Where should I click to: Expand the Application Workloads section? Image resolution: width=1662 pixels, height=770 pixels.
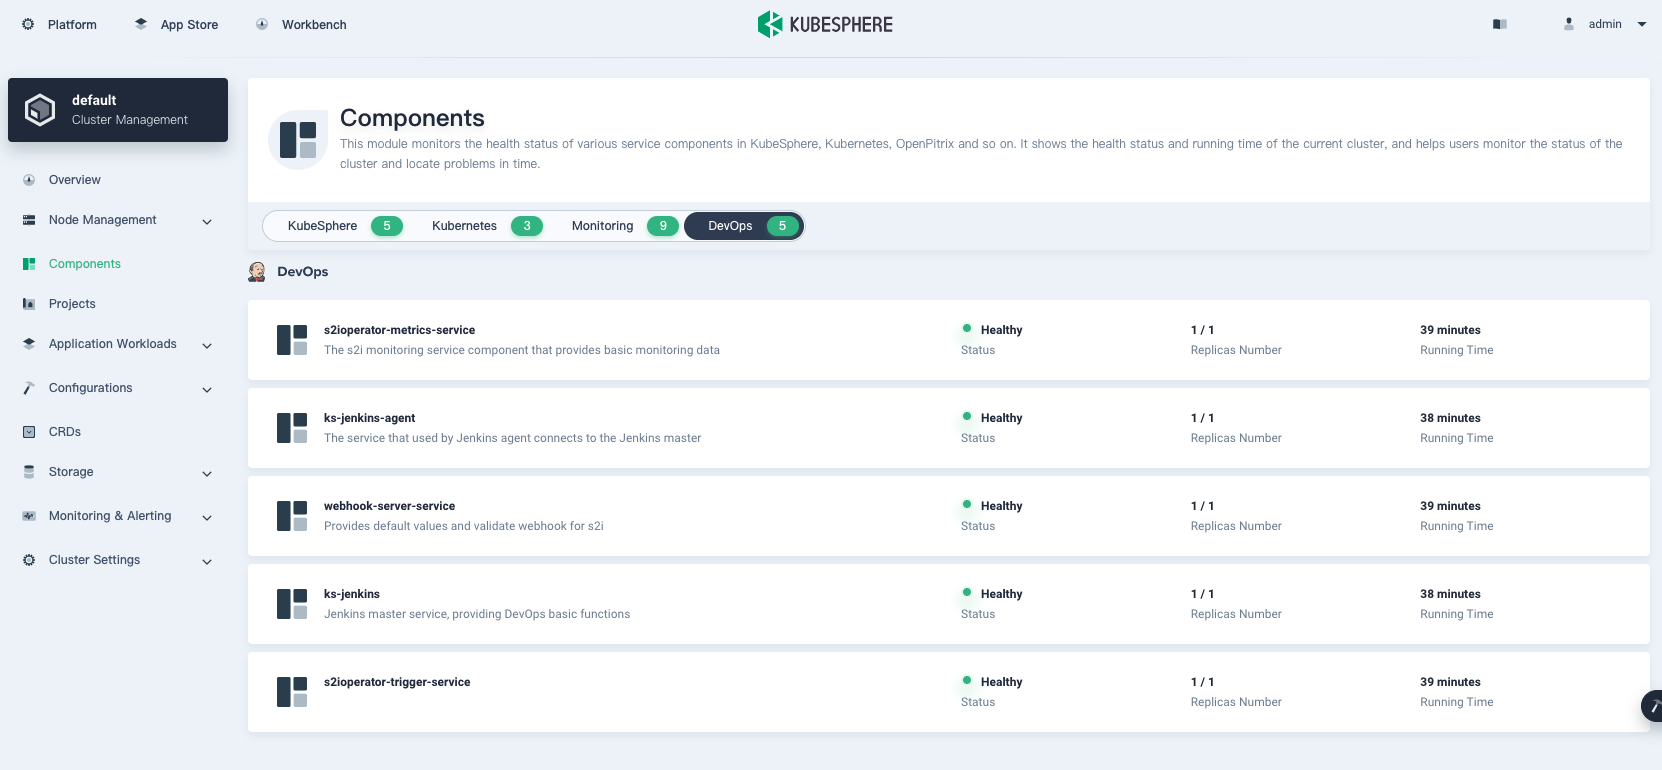[207, 345]
